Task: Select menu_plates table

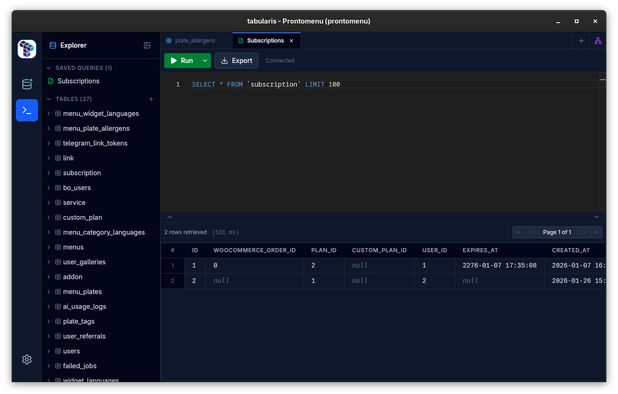Action: pos(82,292)
